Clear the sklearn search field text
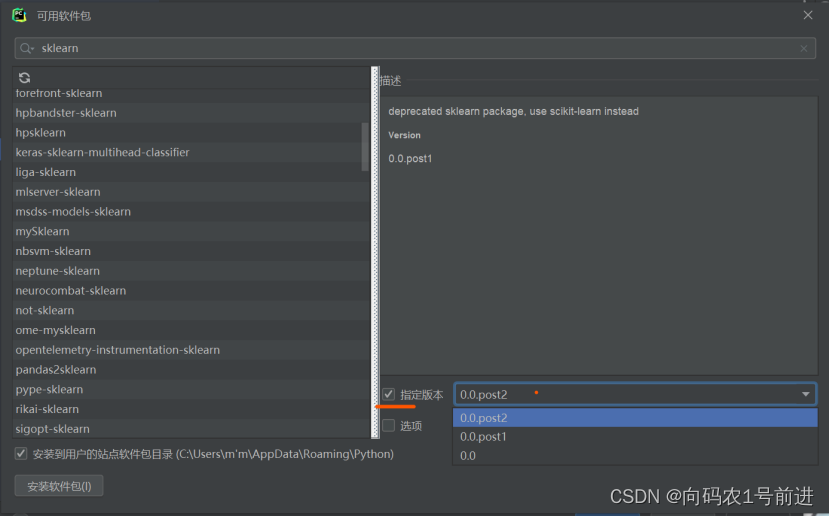Screen dimensions: 830x516 804,48
